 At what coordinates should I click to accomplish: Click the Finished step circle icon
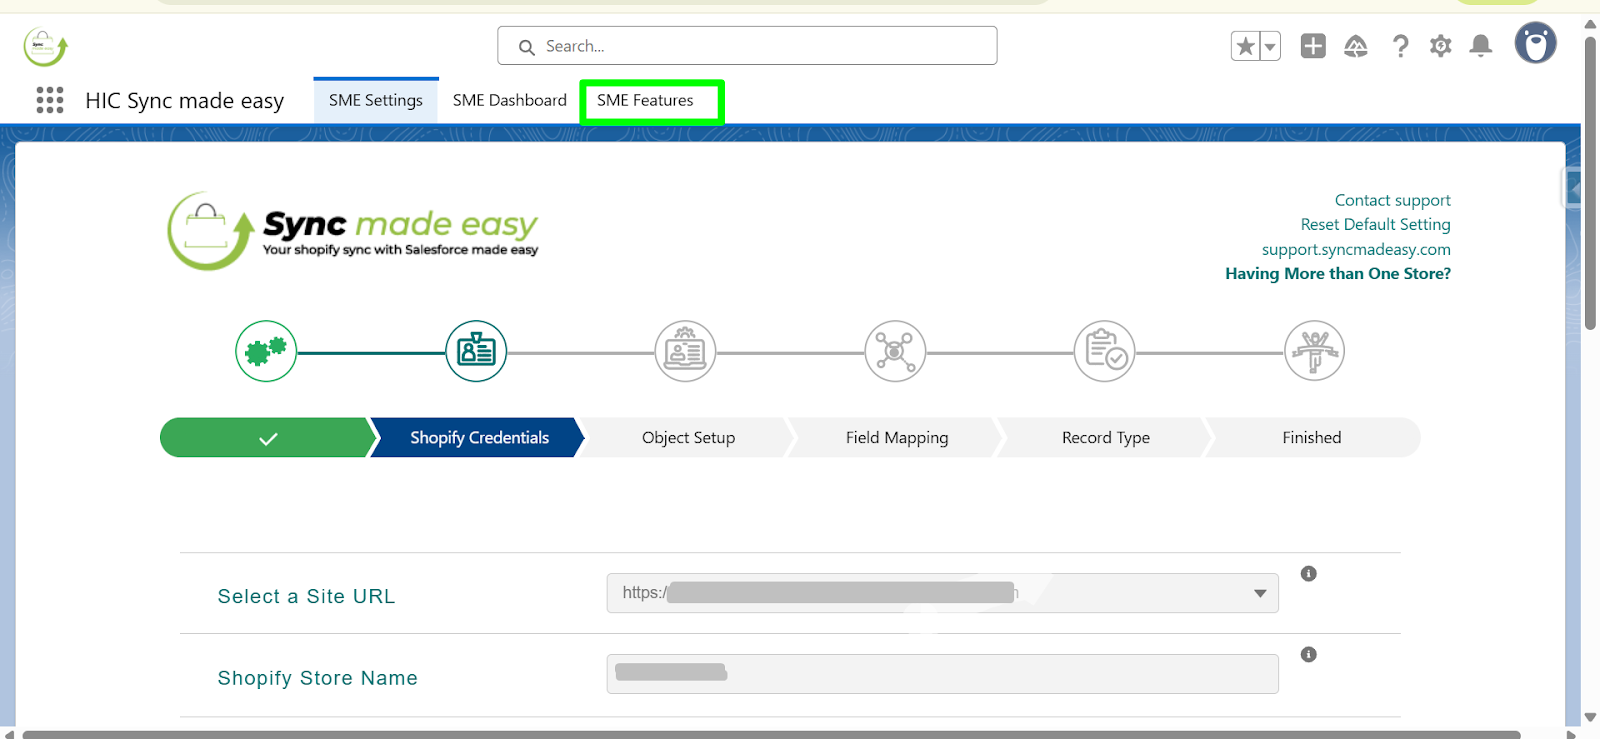point(1314,351)
